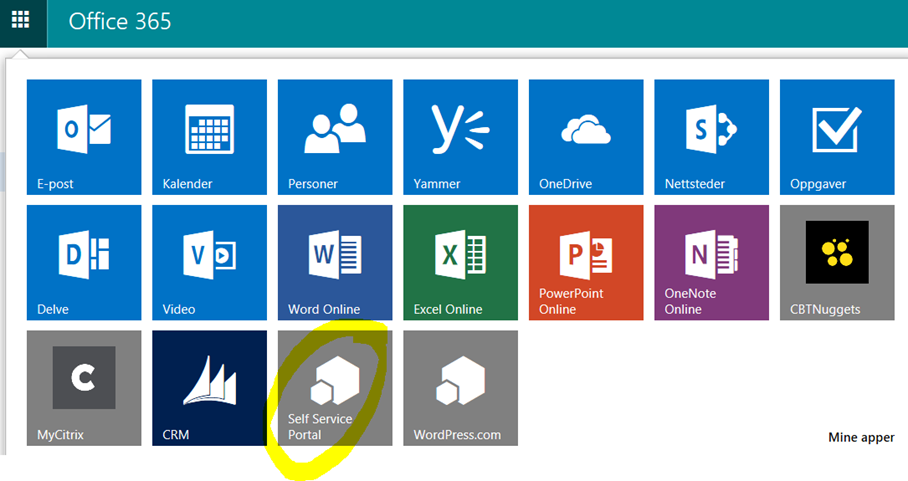
Task: Launch Word Online tile
Action: coord(335,263)
